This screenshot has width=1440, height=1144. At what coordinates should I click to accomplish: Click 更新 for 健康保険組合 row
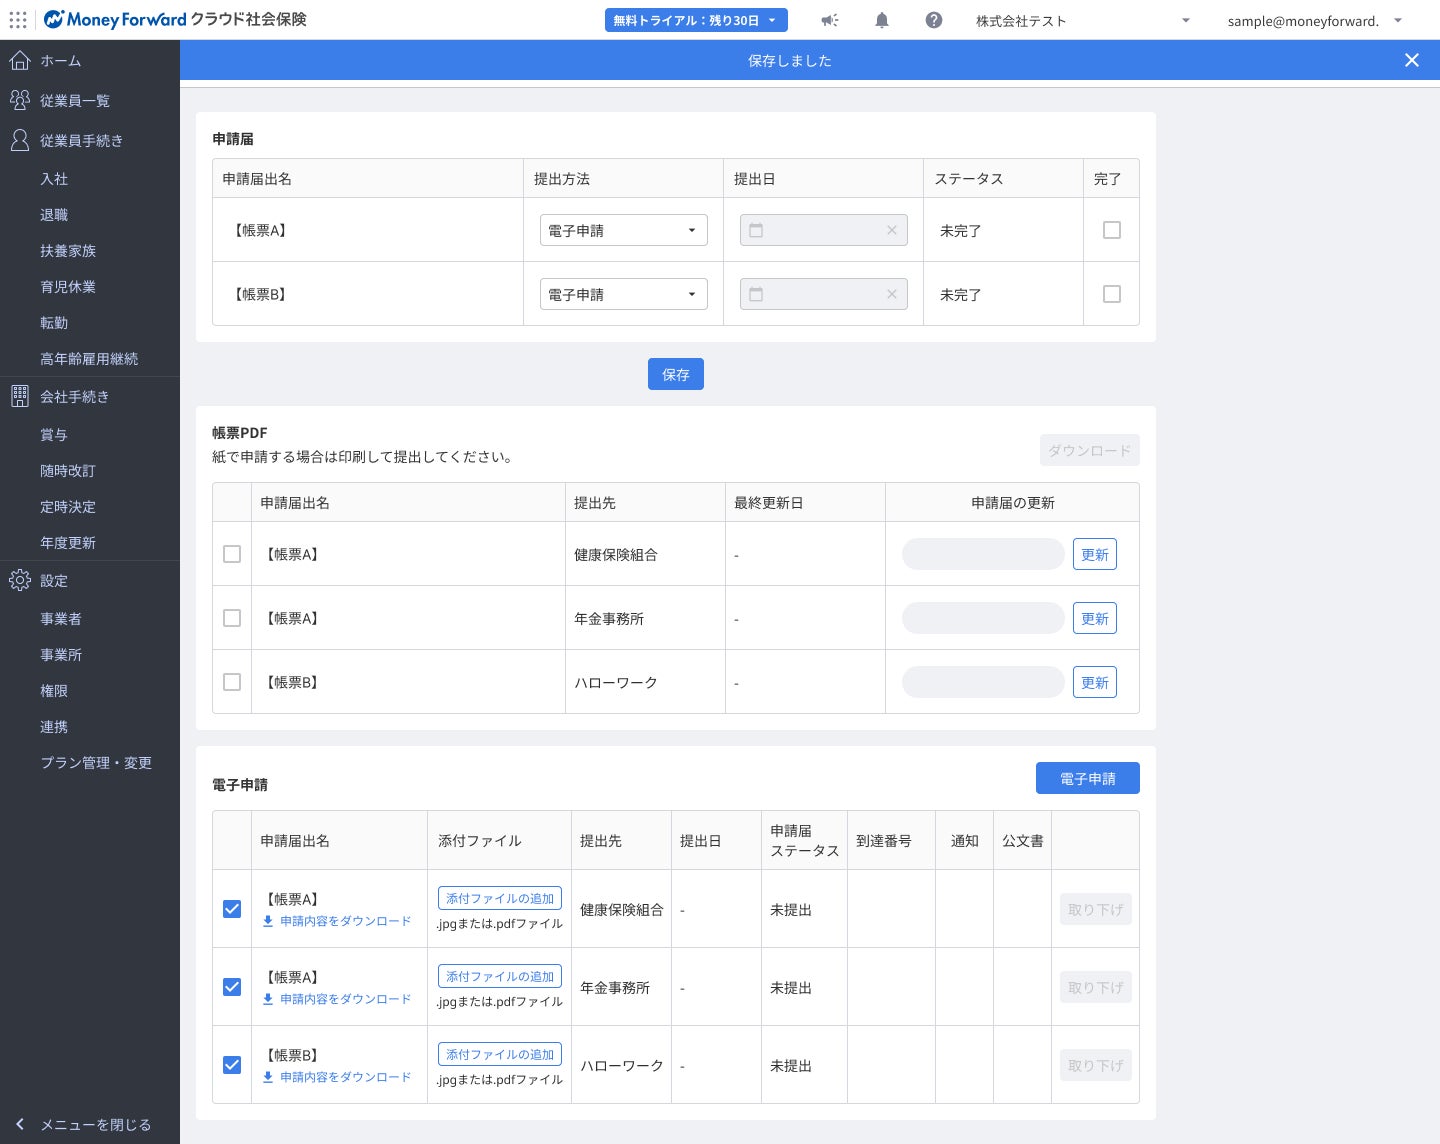pos(1095,554)
